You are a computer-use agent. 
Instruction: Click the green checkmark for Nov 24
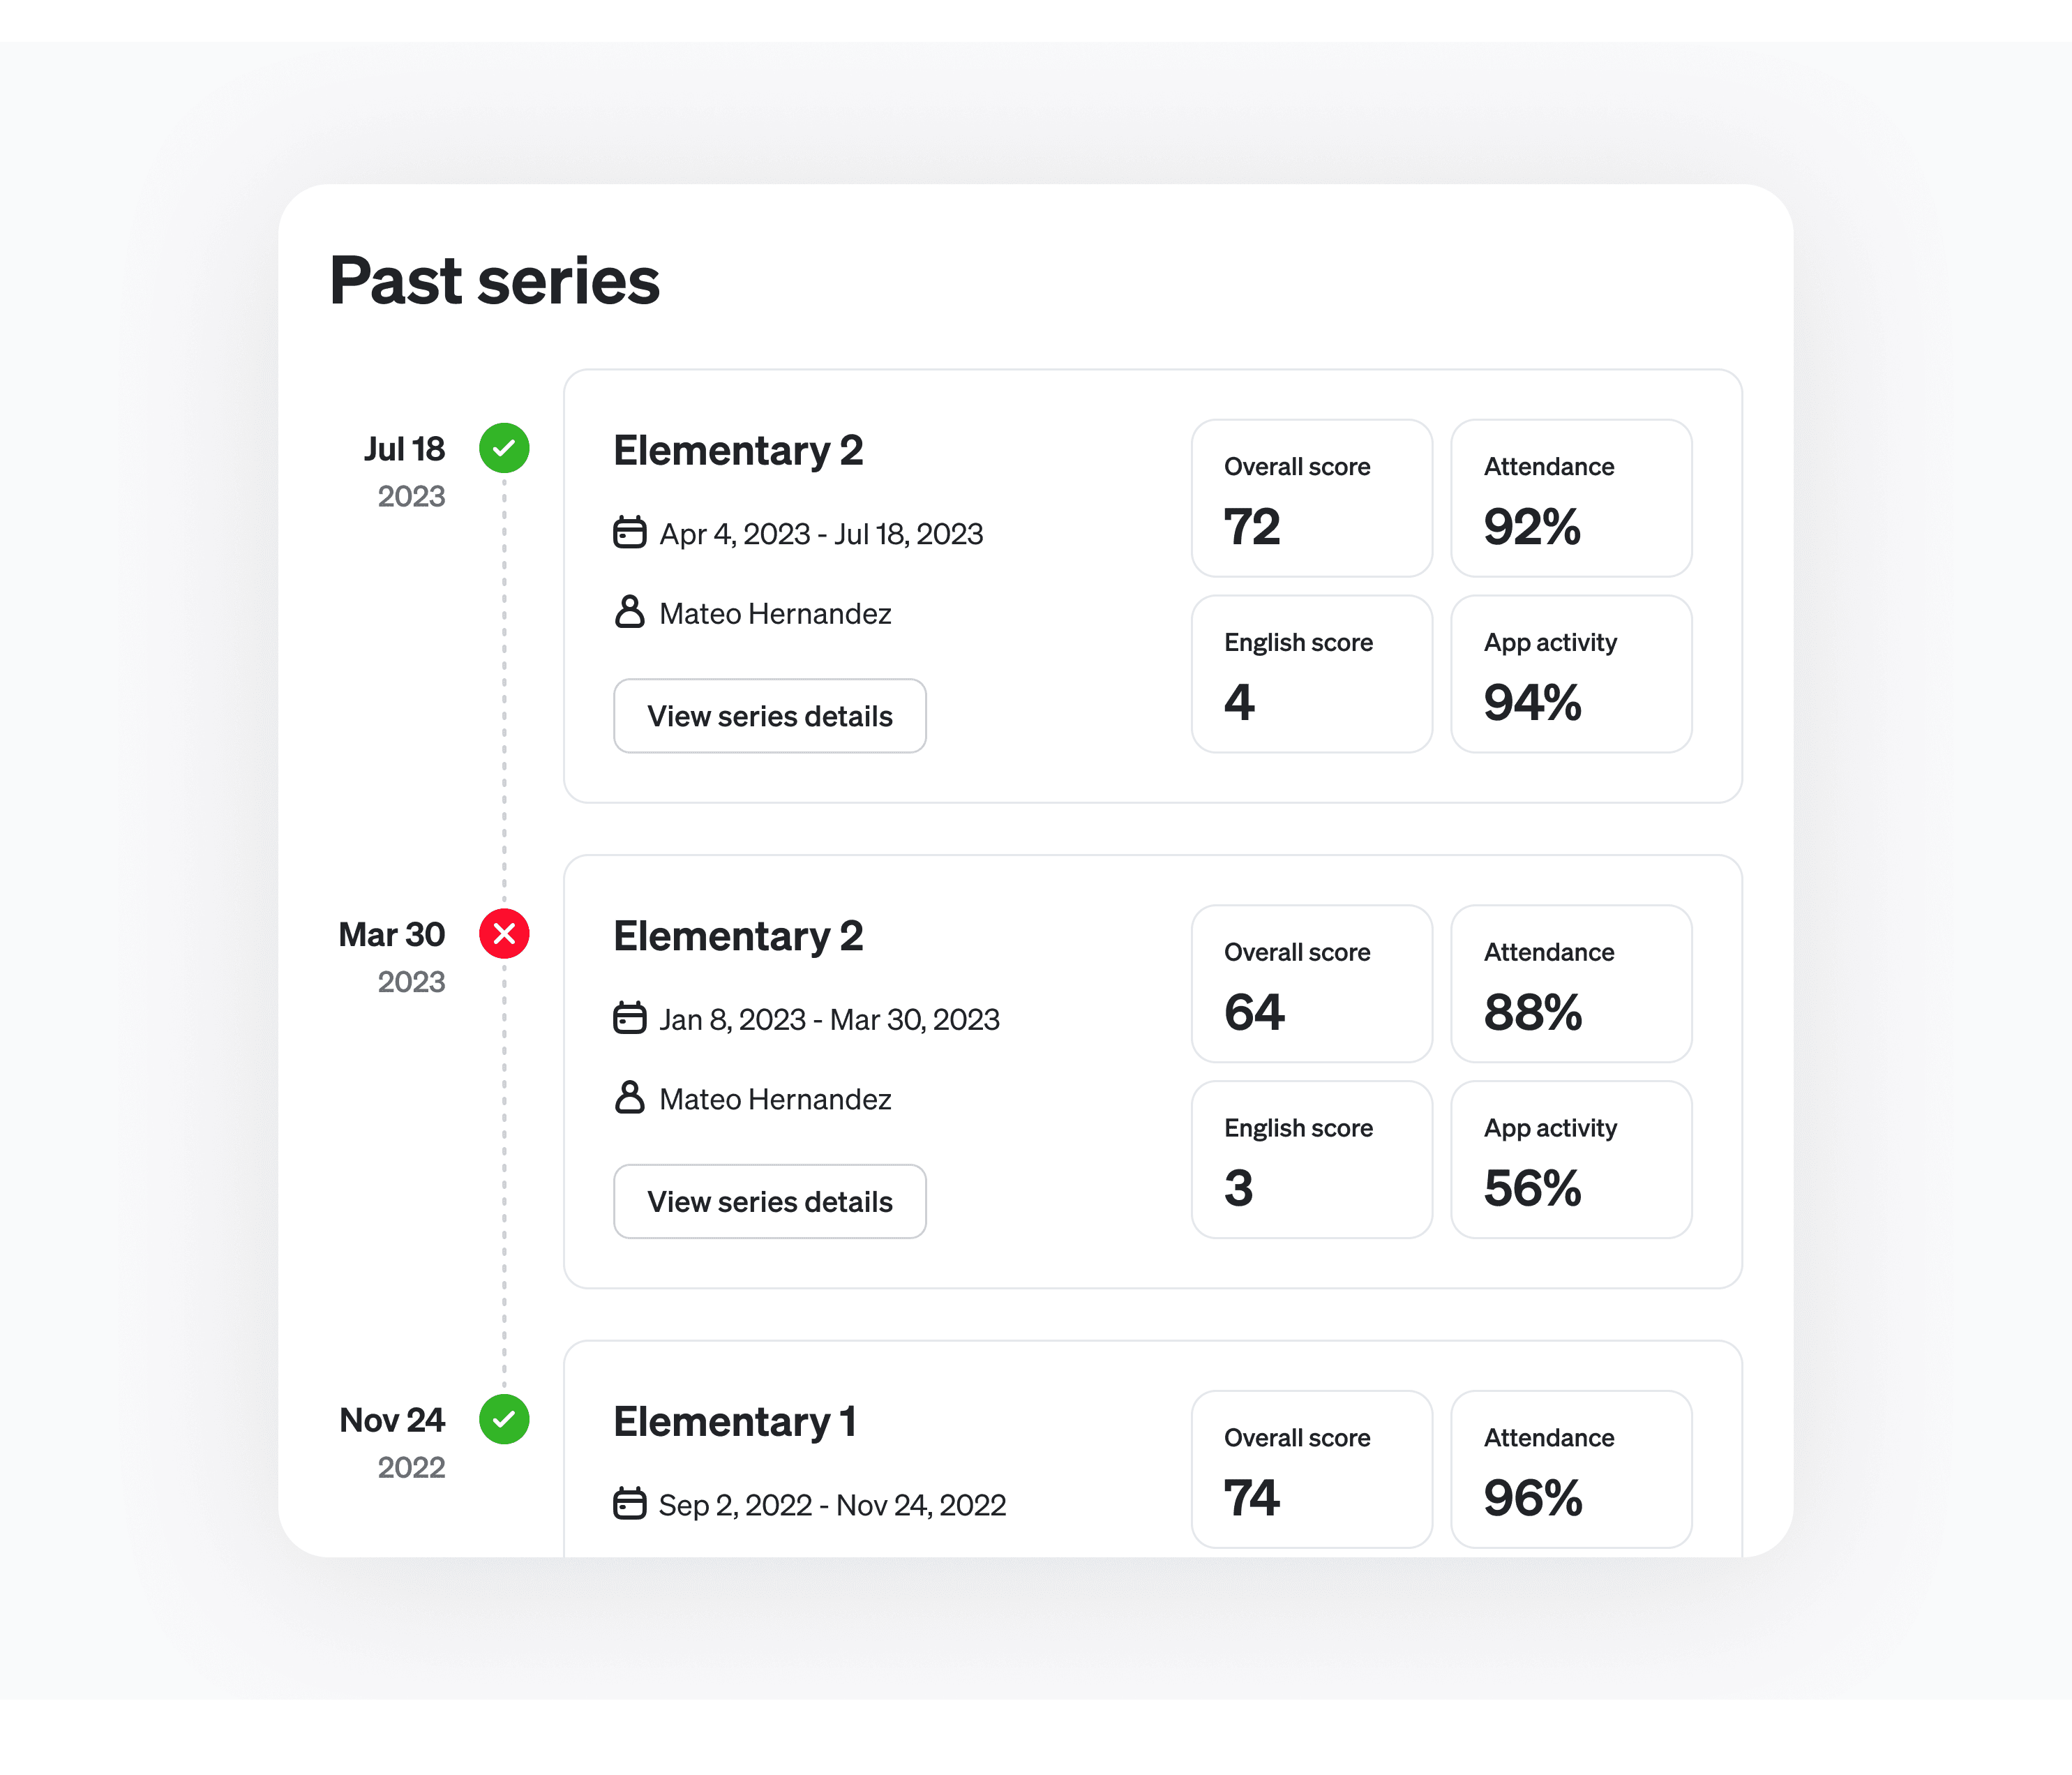(x=504, y=1419)
